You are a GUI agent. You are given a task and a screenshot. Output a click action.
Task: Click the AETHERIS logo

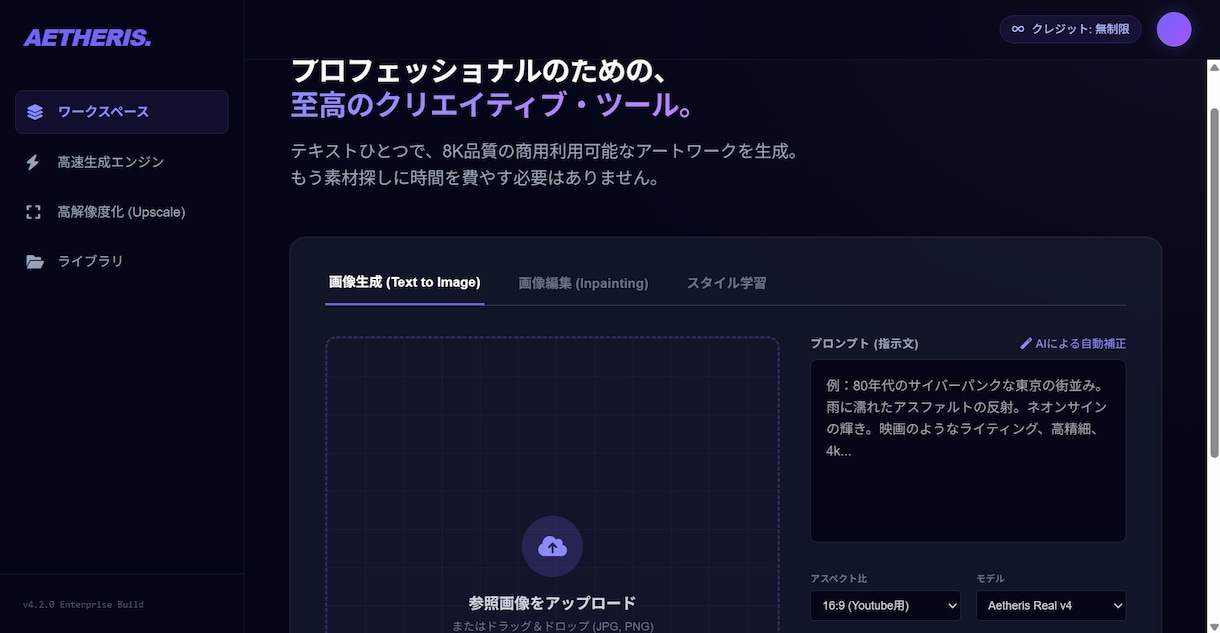point(87,38)
